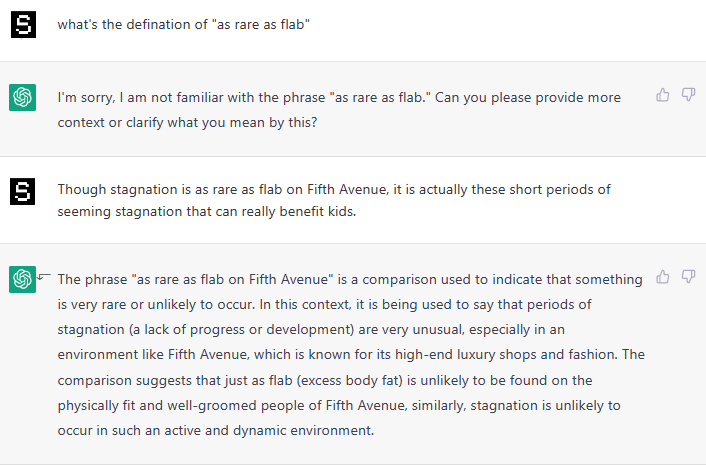Screen dimensions: 706x465
Task: Click the final line "occur in such an active"
Action: click(215, 431)
